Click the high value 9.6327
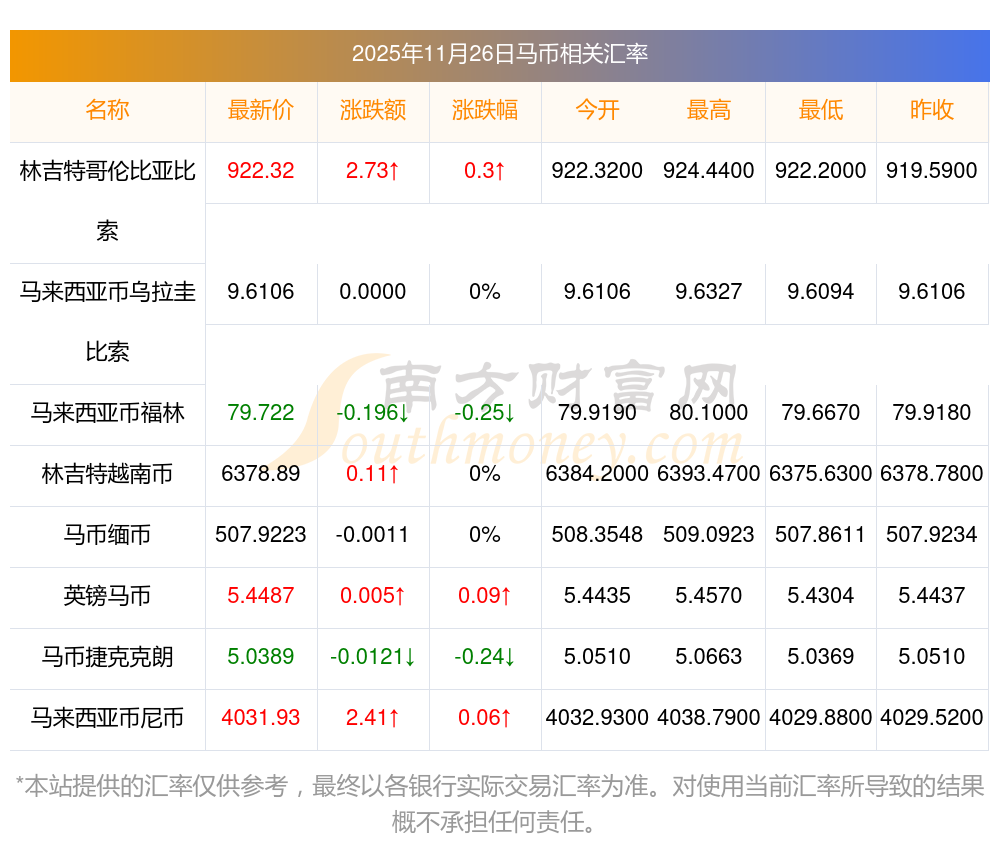Screen dimensions: 1000x853 (x=709, y=292)
